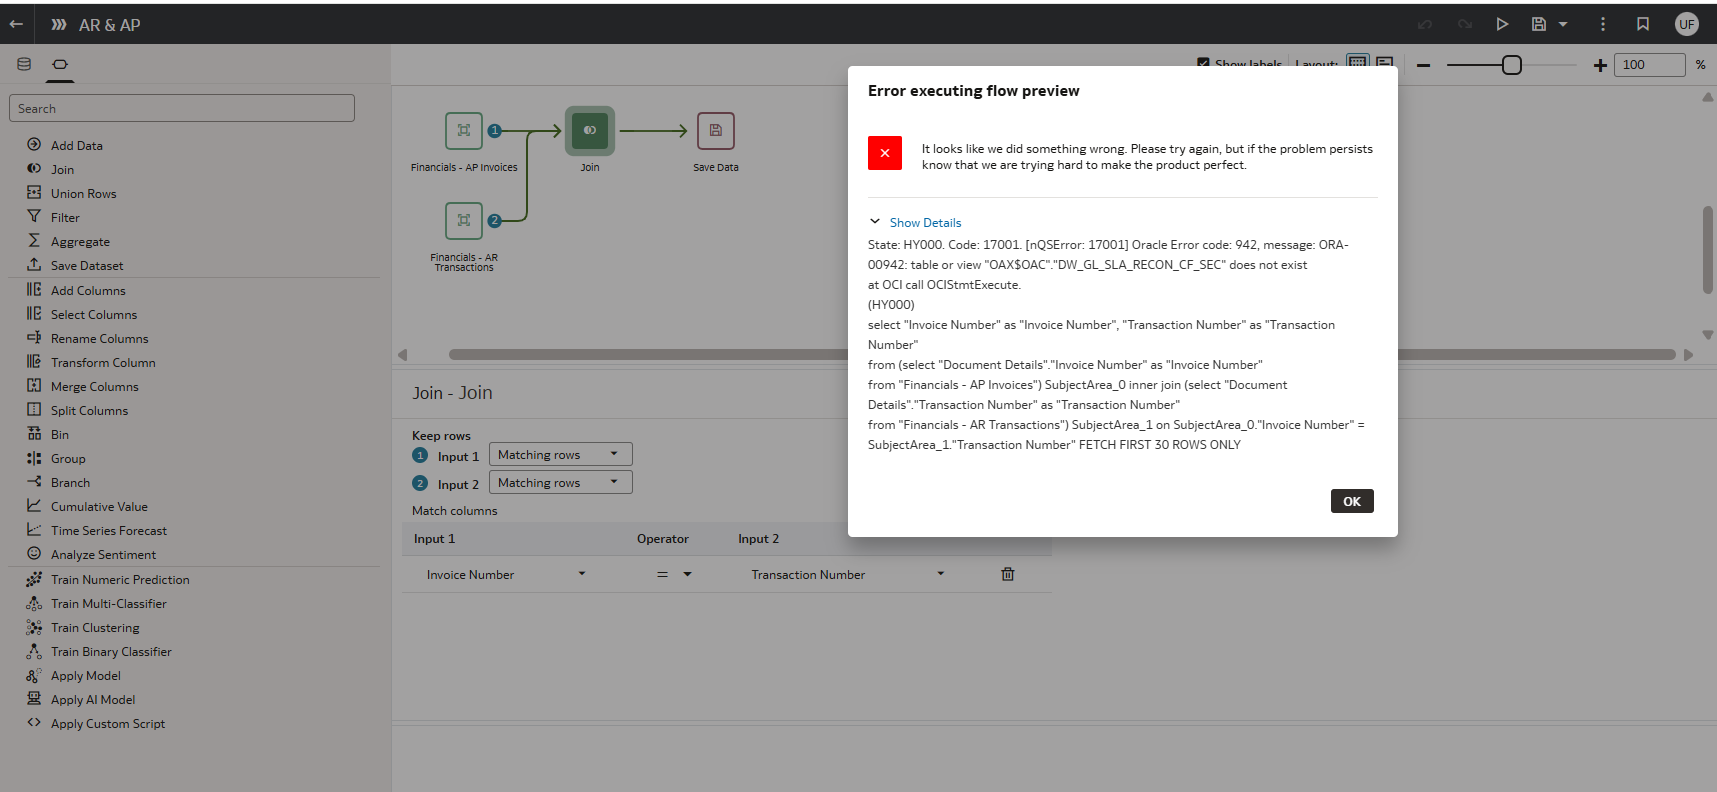Select the Financials - AP Invoices node
The width and height of the screenshot is (1717, 792).
pos(464,130)
